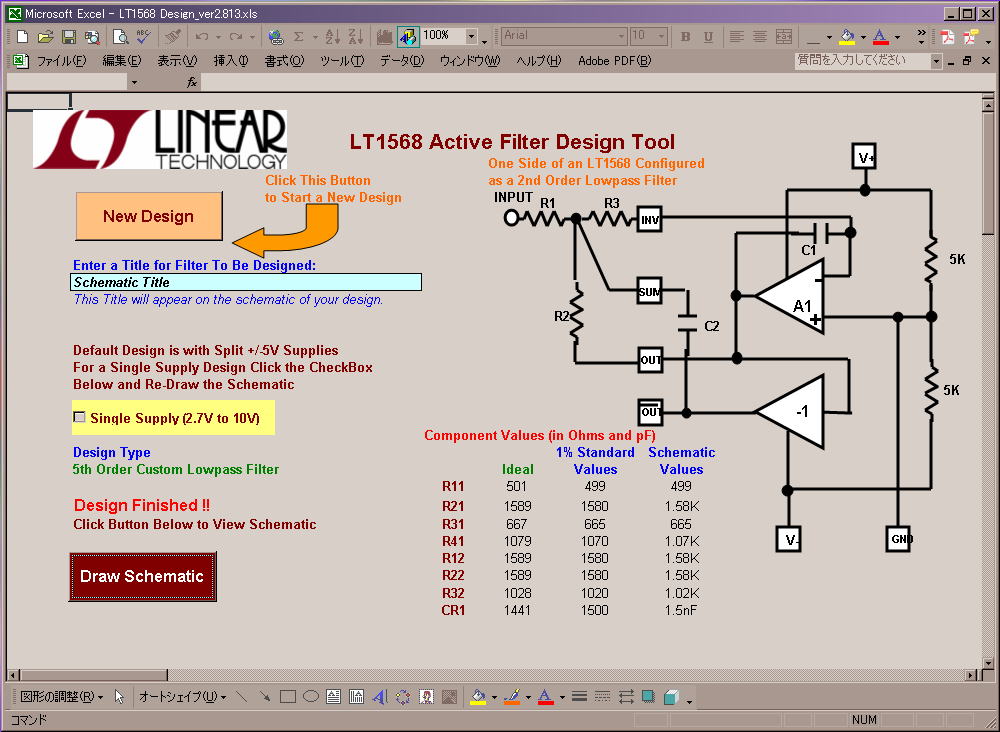The image size is (1000, 732).
Task: Select the Rectangle drawing tool
Action: (288, 697)
